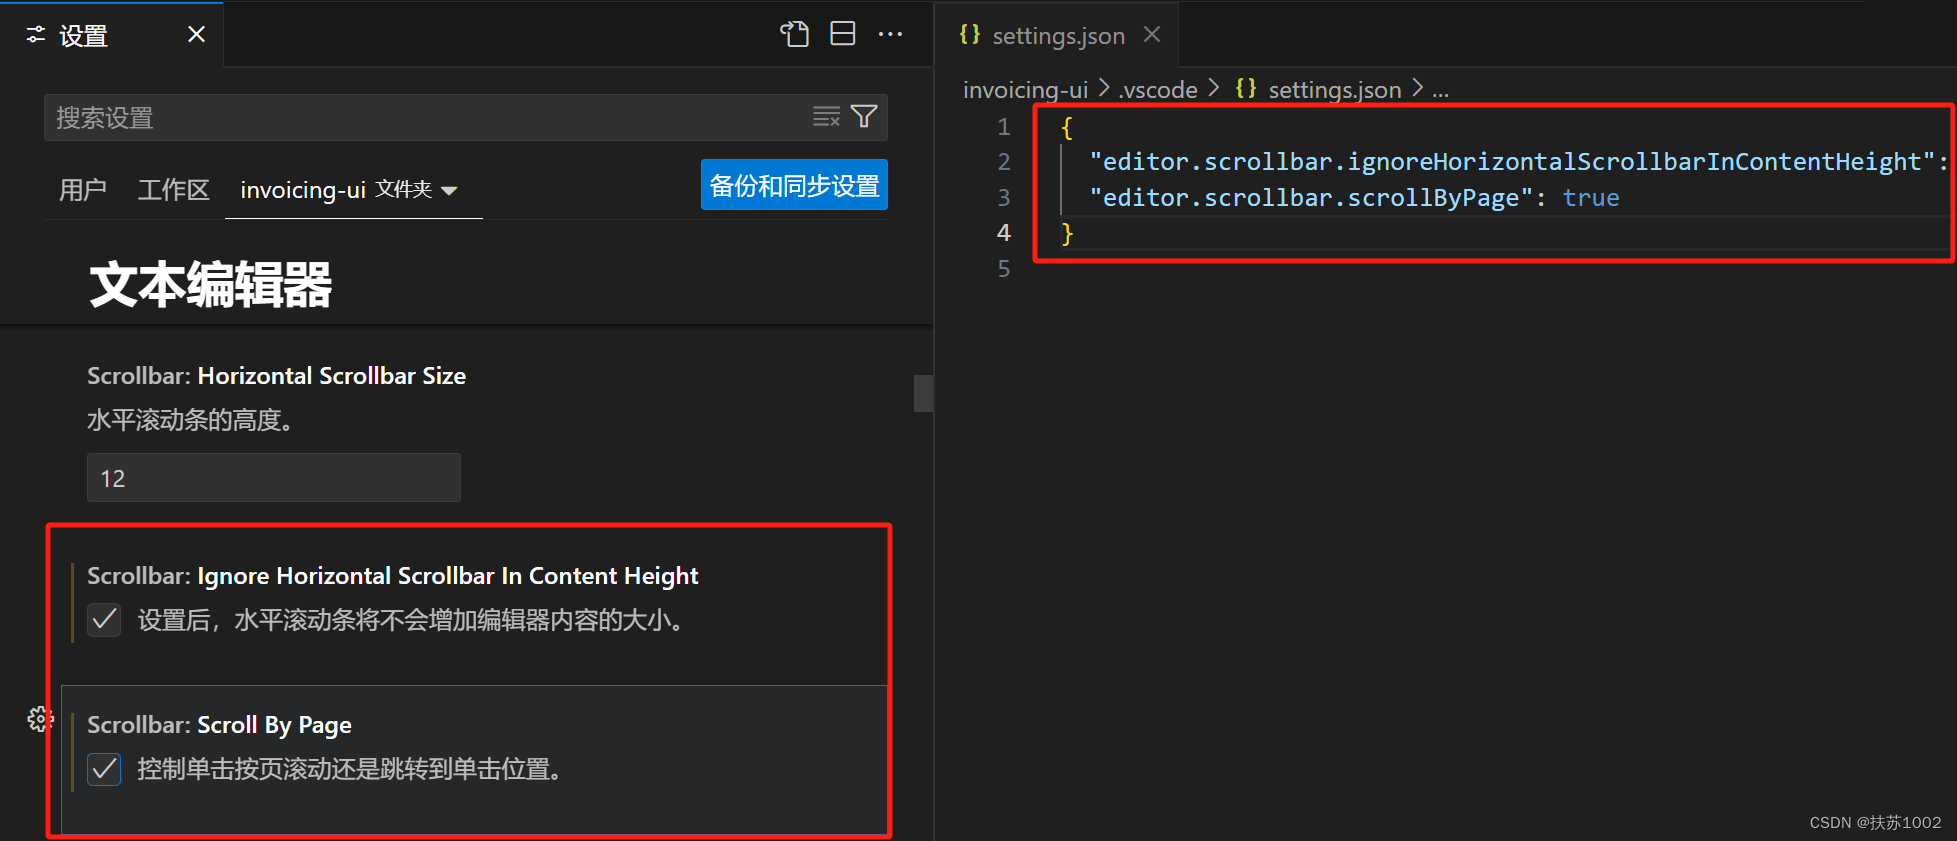Viewport: 1957px width, 841px height.
Task: Open the more actions ellipsis menu
Action: point(890,34)
